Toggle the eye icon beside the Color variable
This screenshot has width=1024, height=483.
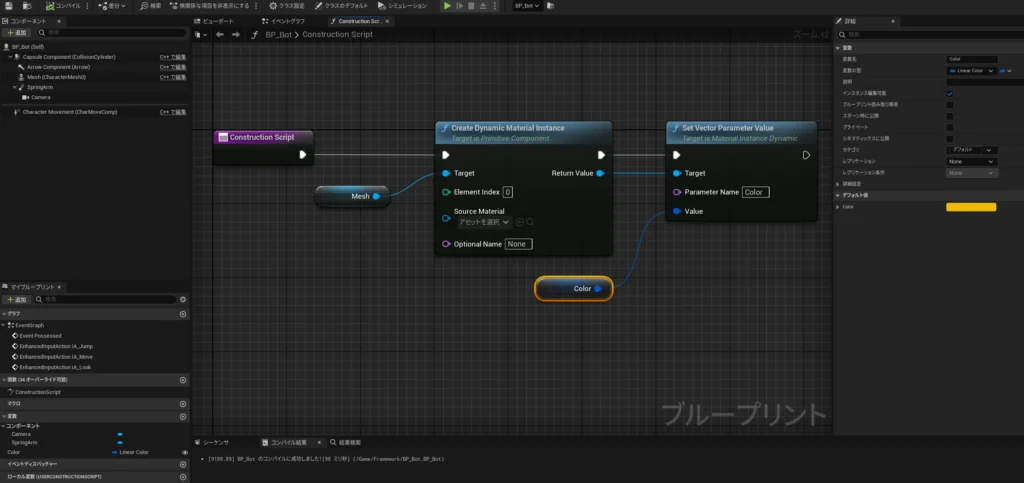[x=184, y=452]
